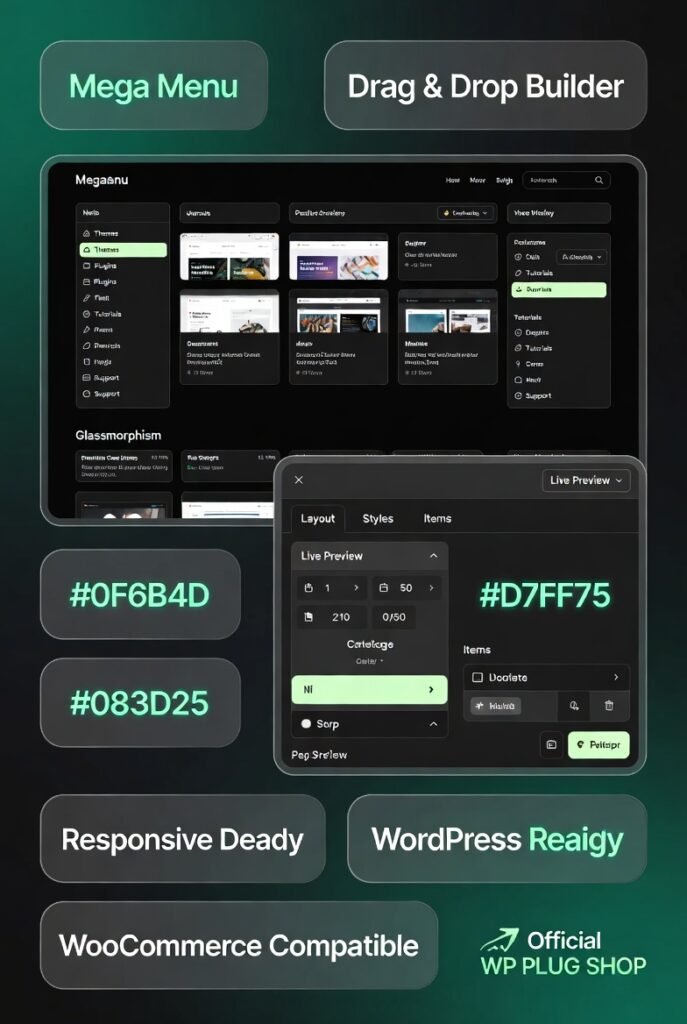Click the small square icon button beside the green button
Viewport: 687px width, 1024px height.
pos(551,744)
